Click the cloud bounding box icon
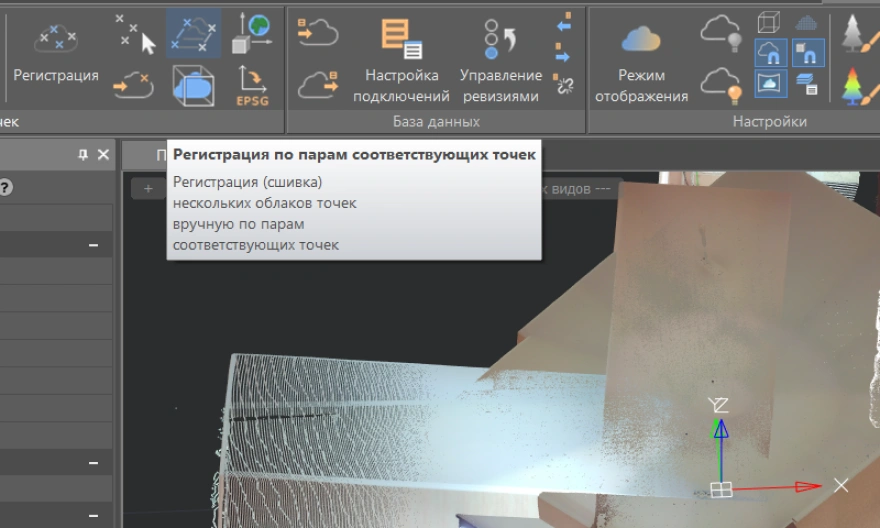Viewport: 880px width, 528px height. 193,86
